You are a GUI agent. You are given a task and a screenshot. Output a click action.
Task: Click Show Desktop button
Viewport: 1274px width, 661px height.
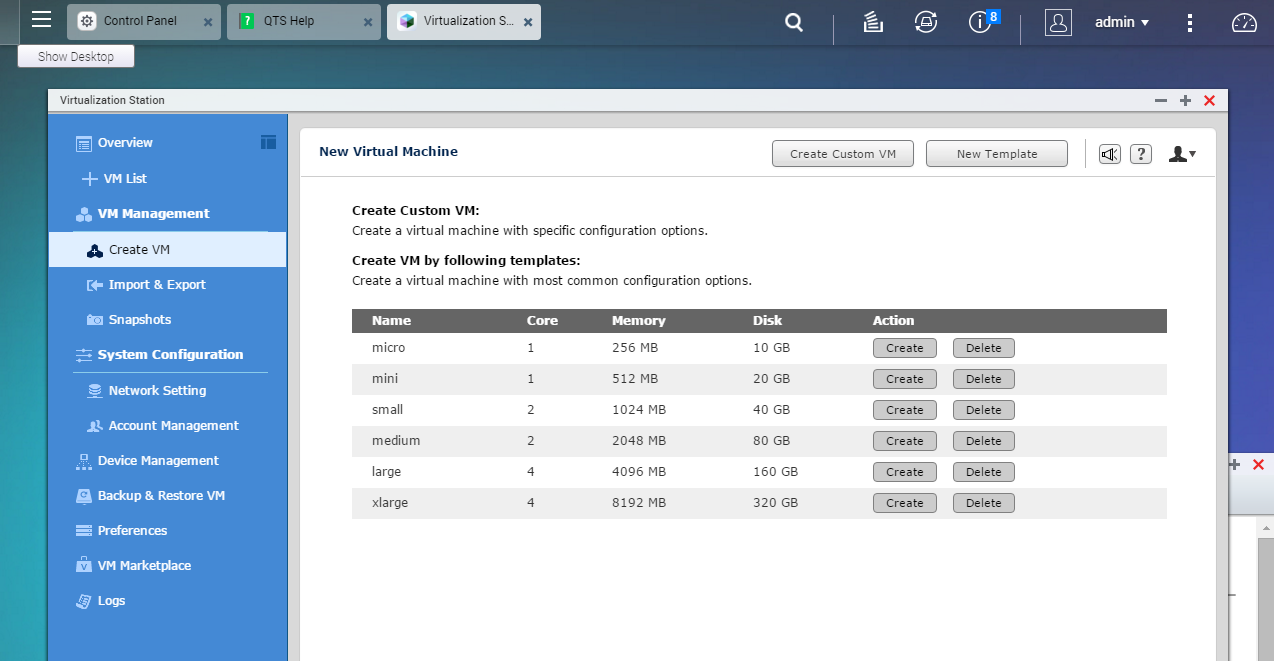tap(76, 57)
